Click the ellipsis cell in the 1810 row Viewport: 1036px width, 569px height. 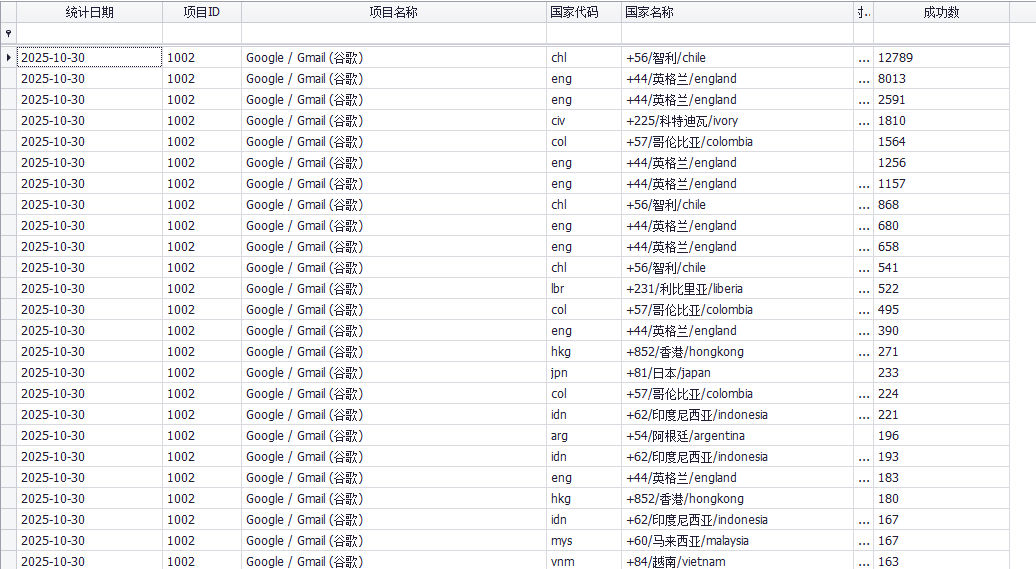864,121
